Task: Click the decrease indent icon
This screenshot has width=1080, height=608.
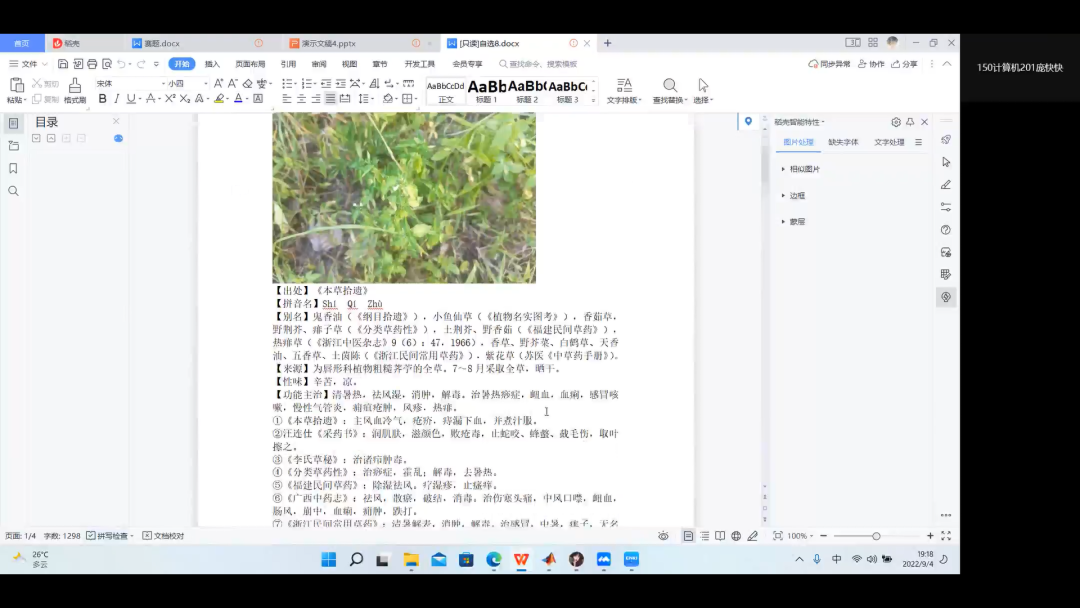Action: coord(326,83)
